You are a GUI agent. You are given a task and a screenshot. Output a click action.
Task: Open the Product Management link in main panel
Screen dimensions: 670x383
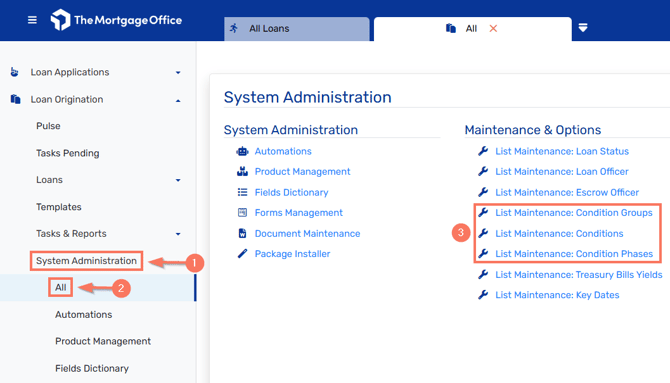point(303,172)
